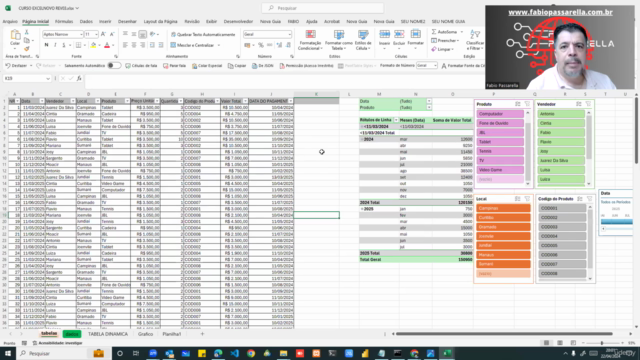The image size is (640, 360).
Task: Open the Geral number format dropdown
Action: pos(289,34)
